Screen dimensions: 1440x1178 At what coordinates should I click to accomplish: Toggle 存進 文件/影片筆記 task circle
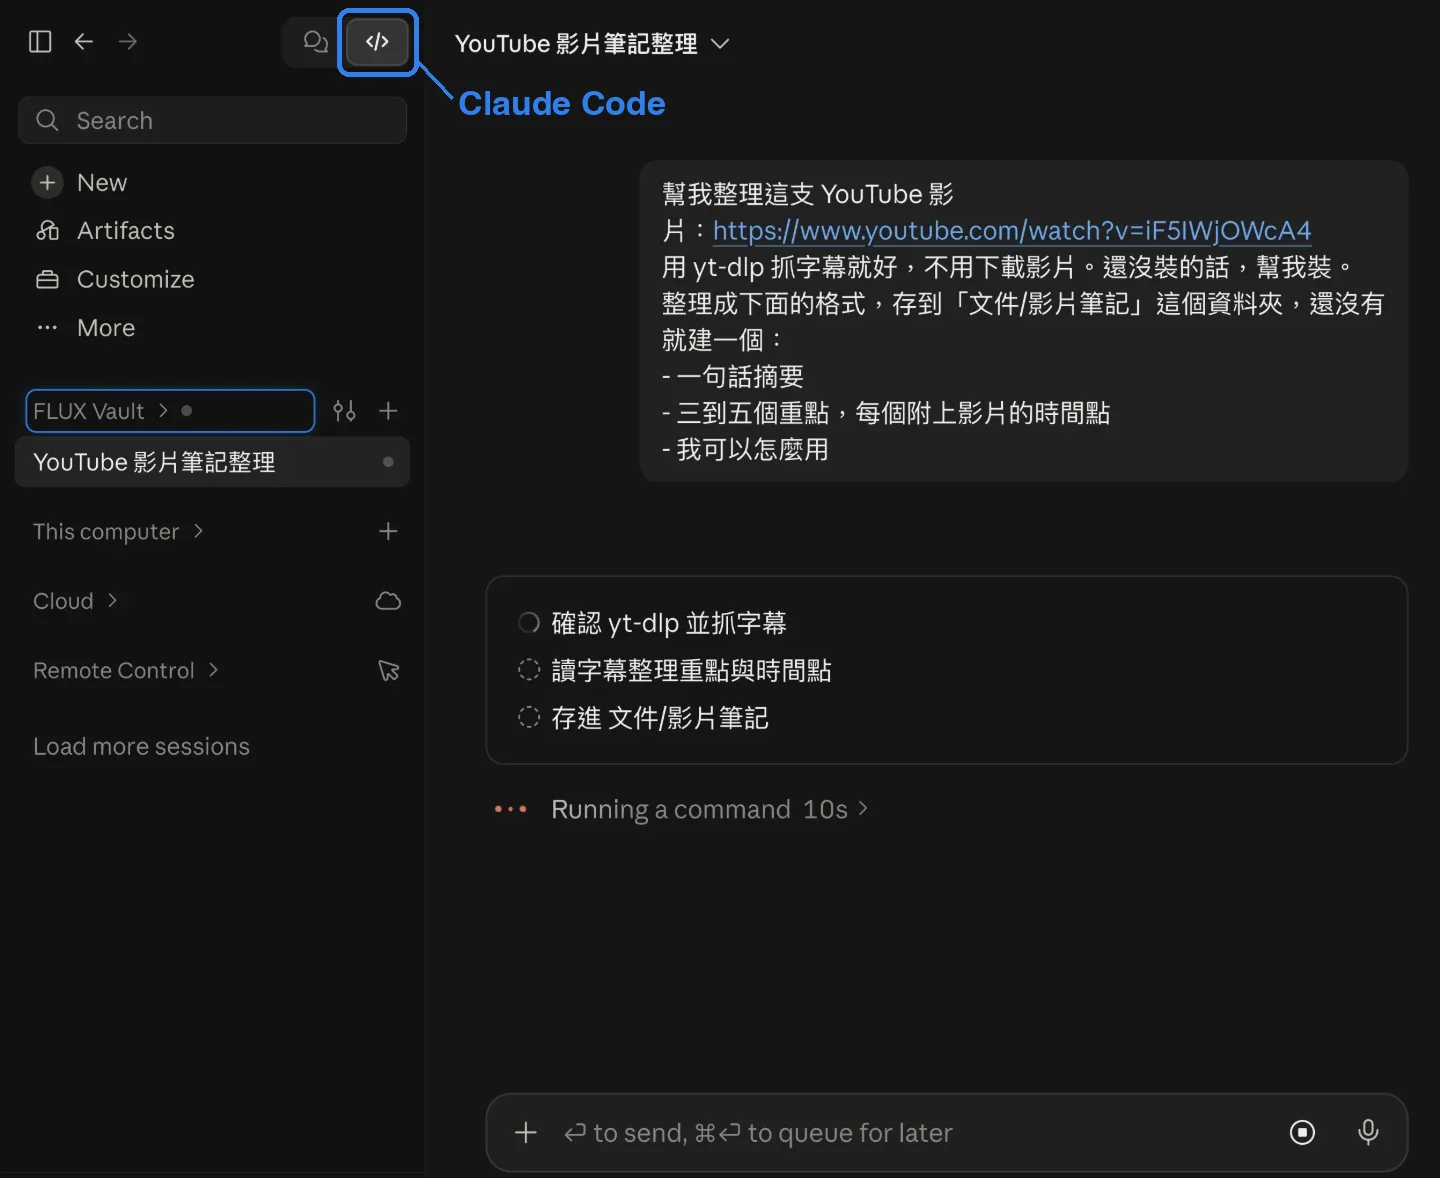[x=529, y=718]
